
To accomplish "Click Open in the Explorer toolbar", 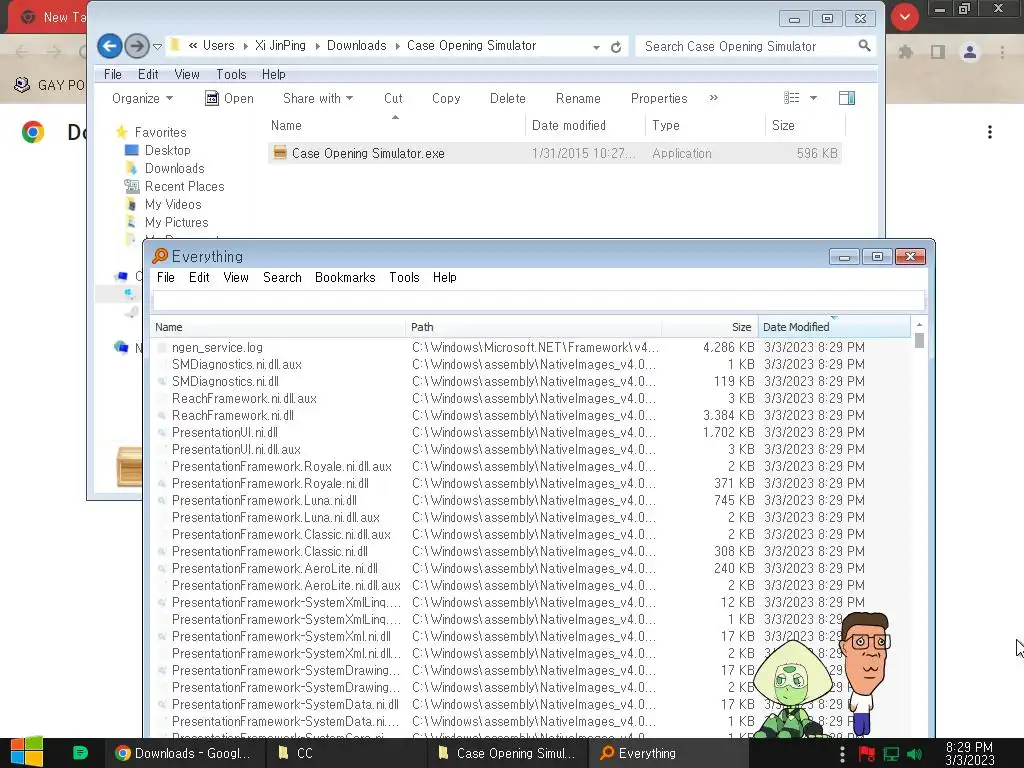I will click(x=229, y=99).
